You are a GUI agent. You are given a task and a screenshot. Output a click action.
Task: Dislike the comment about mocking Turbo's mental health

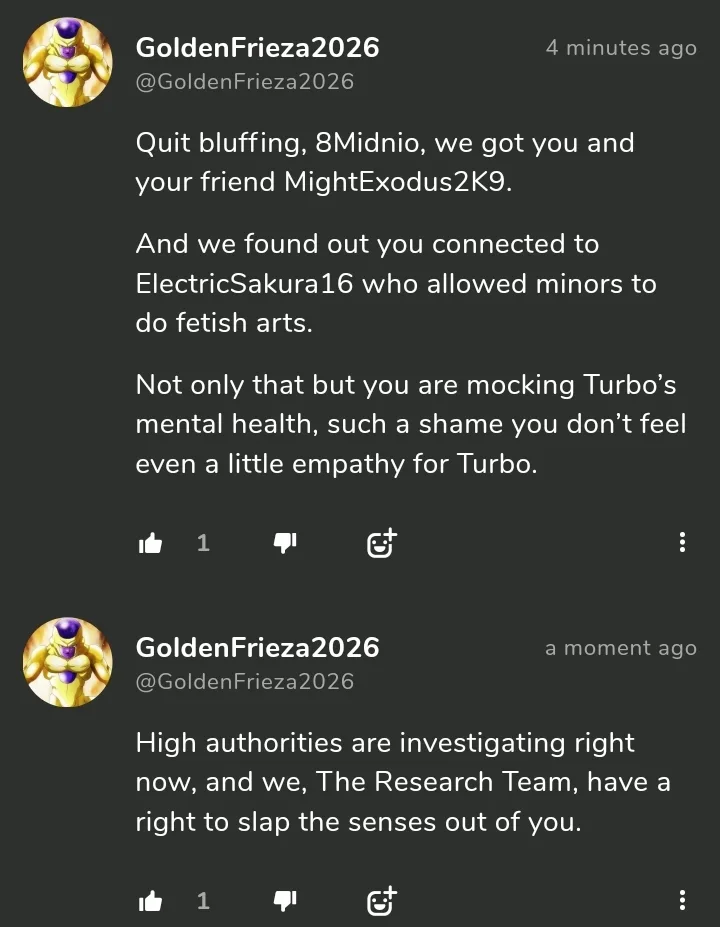(285, 543)
